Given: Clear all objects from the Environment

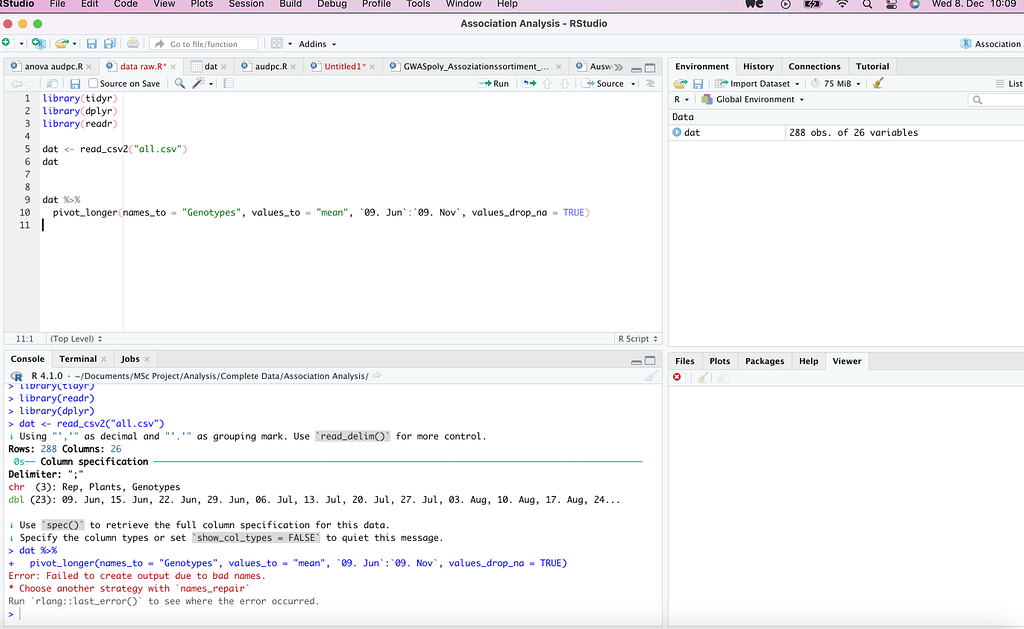Looking at the screenshot, I should tap(878, 84).
